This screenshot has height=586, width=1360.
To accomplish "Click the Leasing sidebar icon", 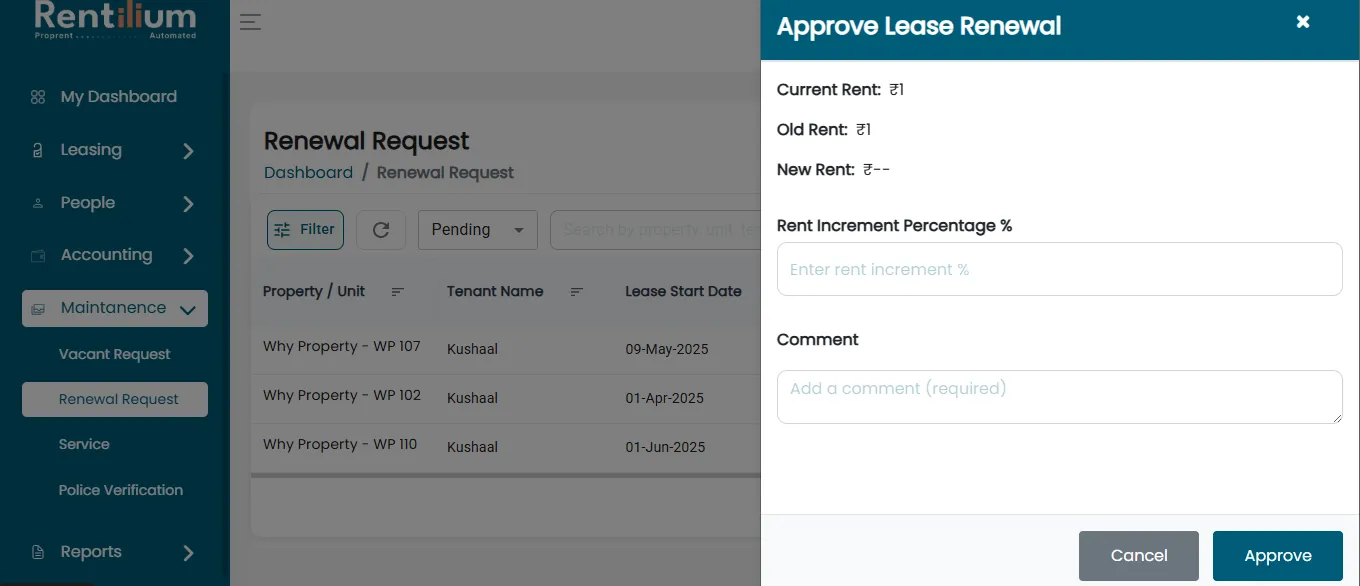I will pyautogui.click(x=38, y=150).
